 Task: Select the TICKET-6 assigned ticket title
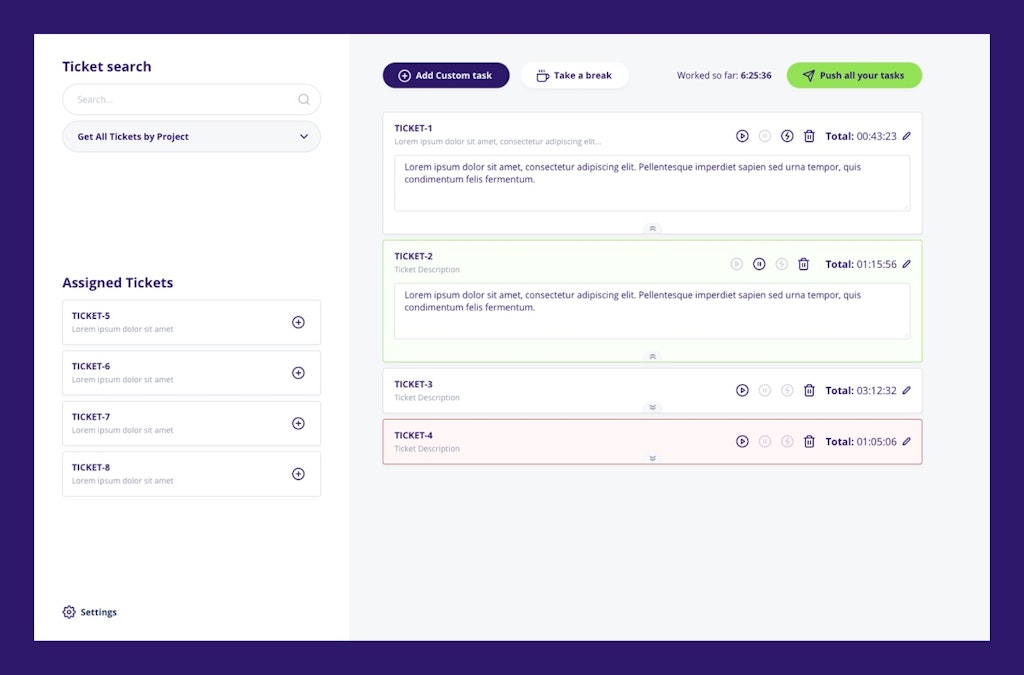pyautogui.click(x=91, y=366)
